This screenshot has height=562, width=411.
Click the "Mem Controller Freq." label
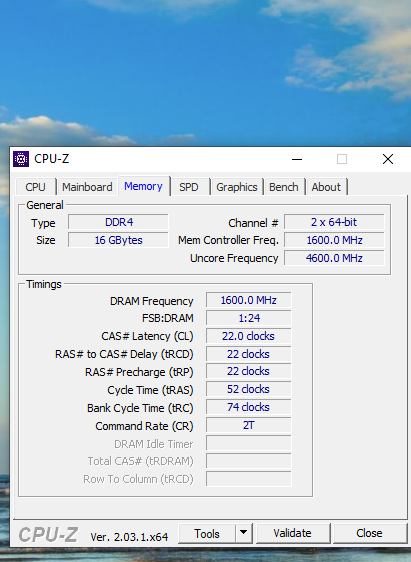(228, 240)
